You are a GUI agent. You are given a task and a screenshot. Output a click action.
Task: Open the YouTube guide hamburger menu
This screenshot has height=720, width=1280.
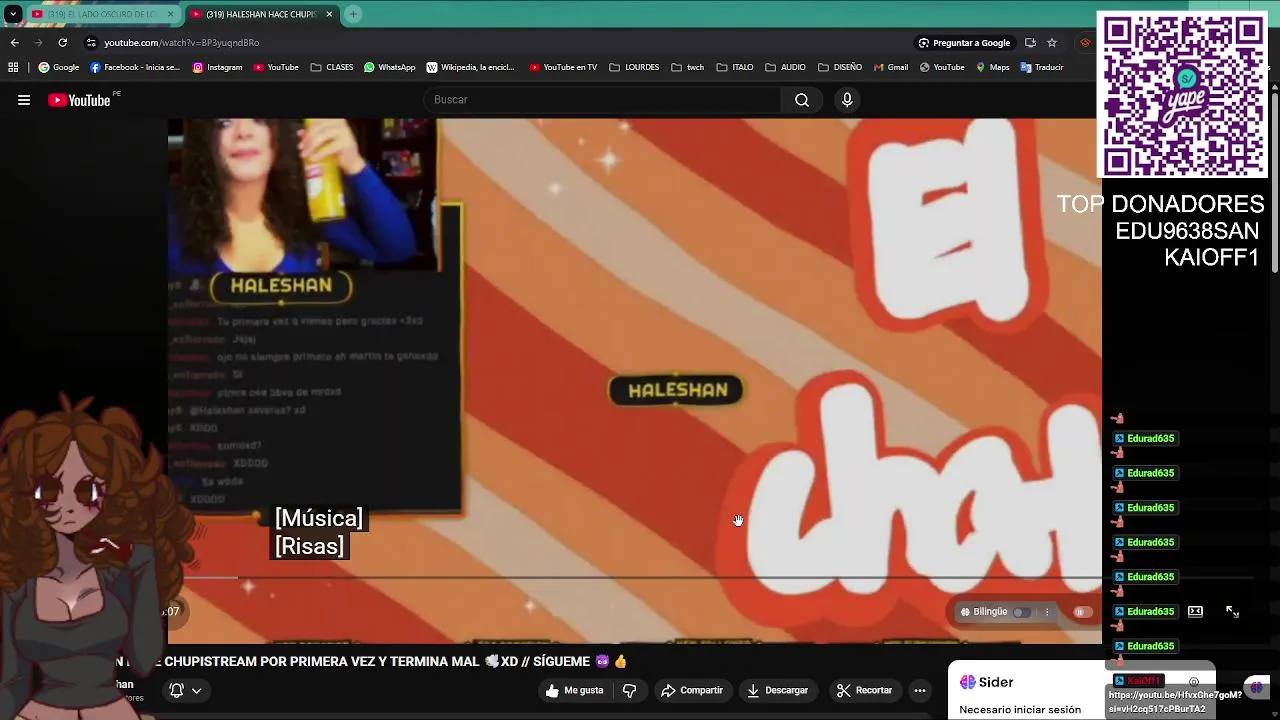(x=24, y=100)
